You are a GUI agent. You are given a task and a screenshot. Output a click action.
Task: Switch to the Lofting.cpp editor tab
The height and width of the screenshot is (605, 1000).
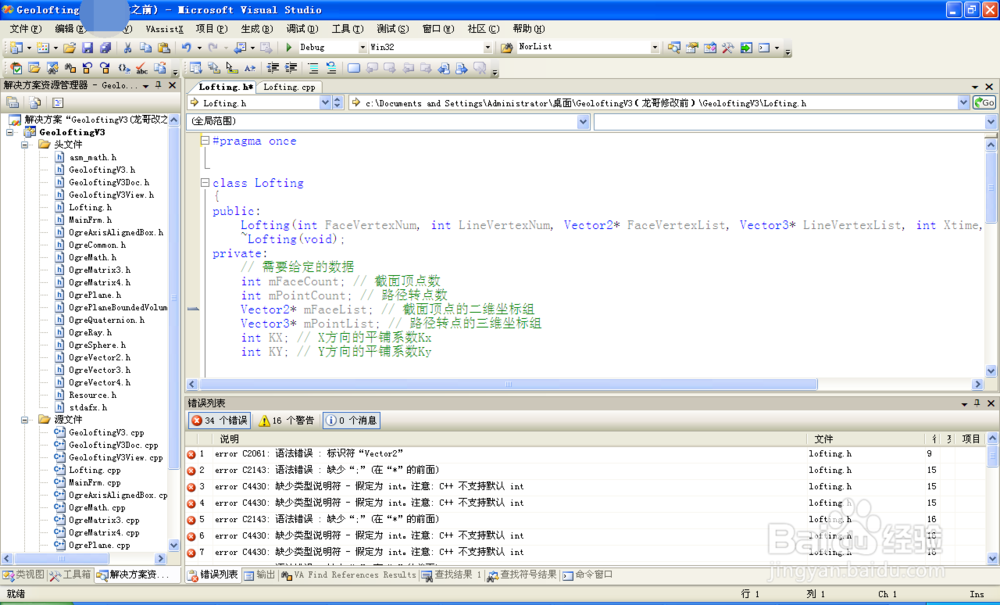click(289, 87)
